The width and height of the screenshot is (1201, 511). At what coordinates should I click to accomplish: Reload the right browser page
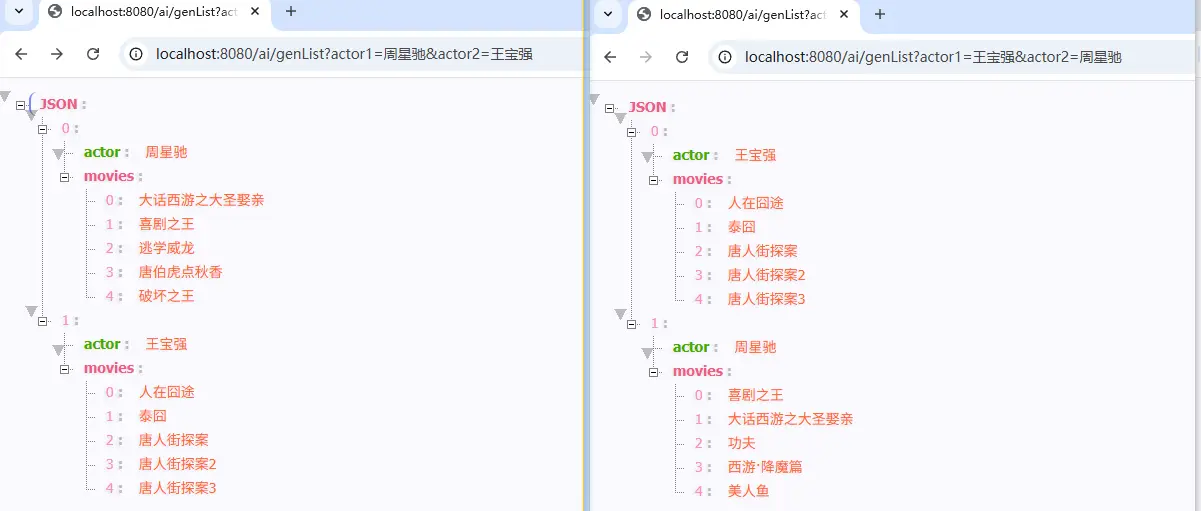coord(682,57)
